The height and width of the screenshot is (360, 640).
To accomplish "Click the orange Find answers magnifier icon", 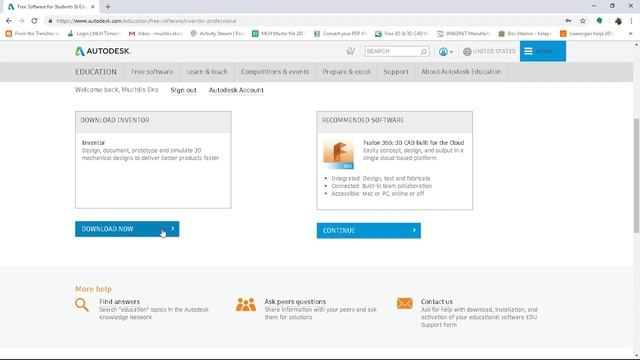I will pyautogui.click(x=82, y=305).
